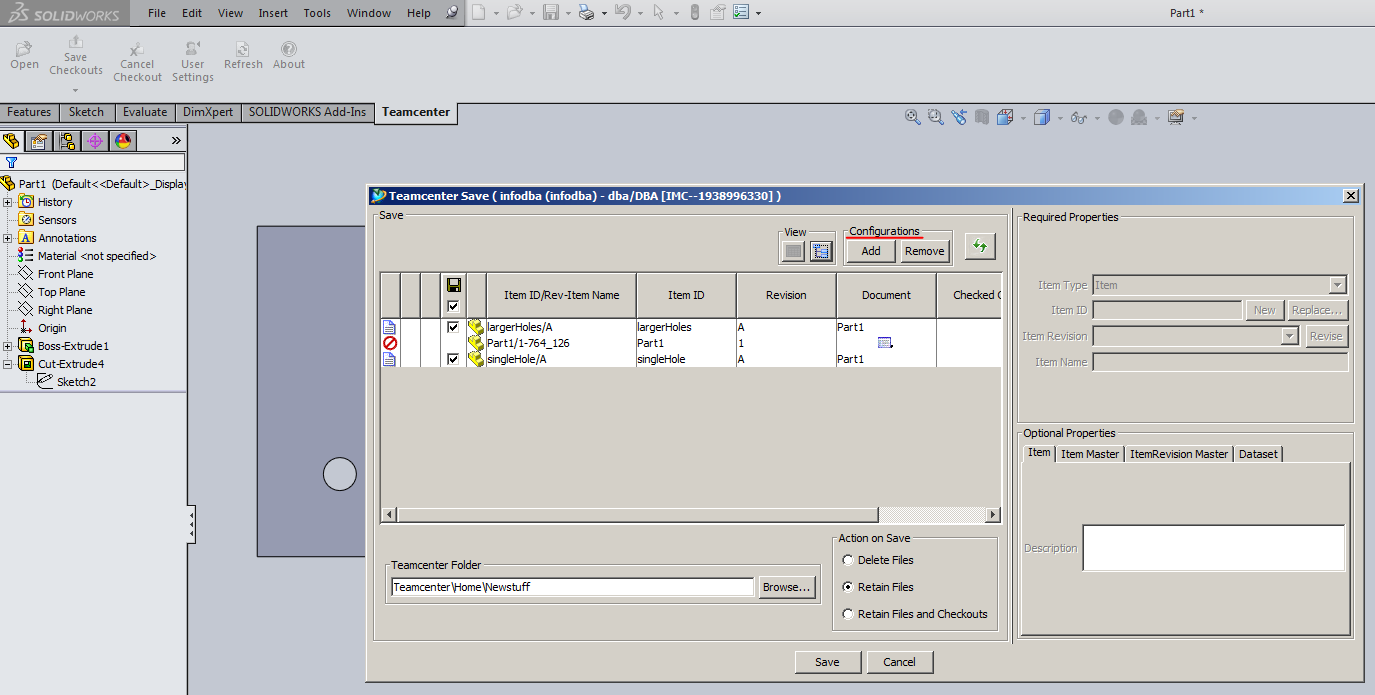Image resolution: width=1375 pixels, height=695 pixels.
Task: Click the Description text box
Action: coord(1214,548)
